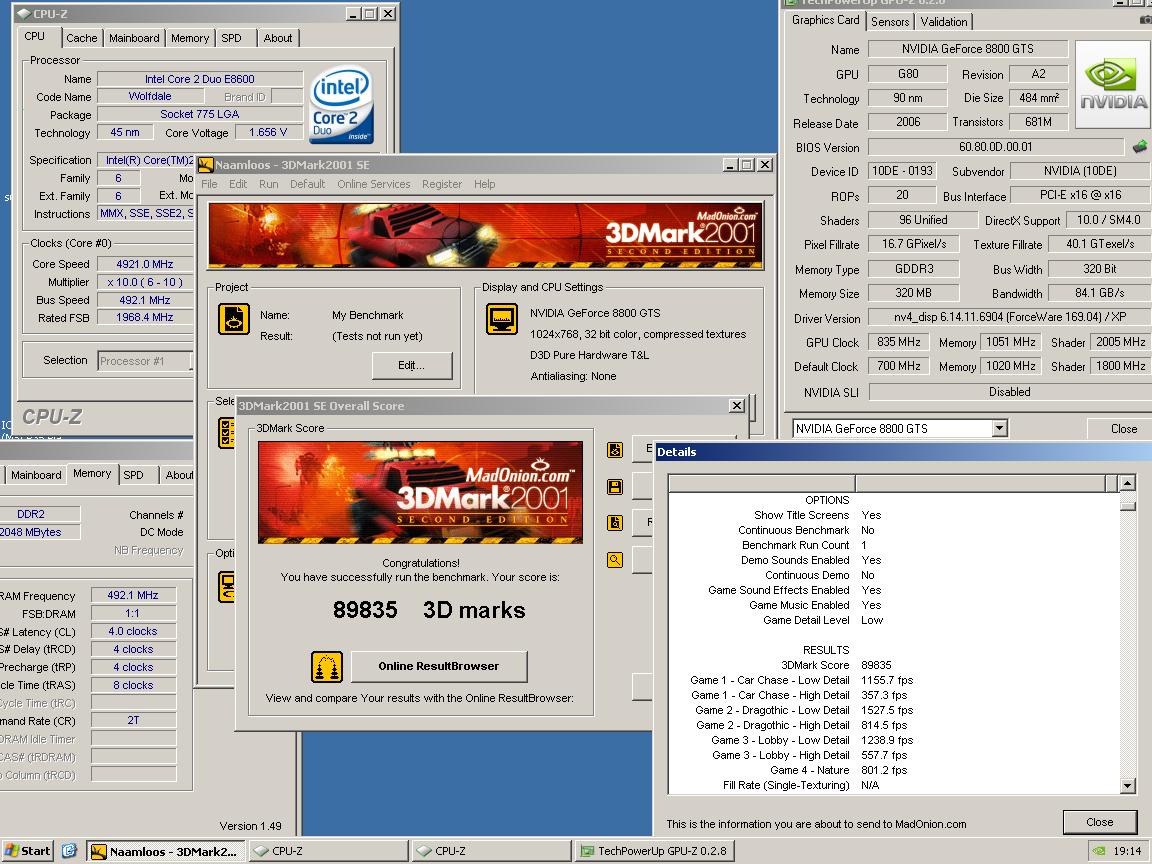This screenshot has width=1152, height=864.
Task: Click the Display and CPU Settings monitor icon
Action: pyautogui.click(x=502, y=320)
